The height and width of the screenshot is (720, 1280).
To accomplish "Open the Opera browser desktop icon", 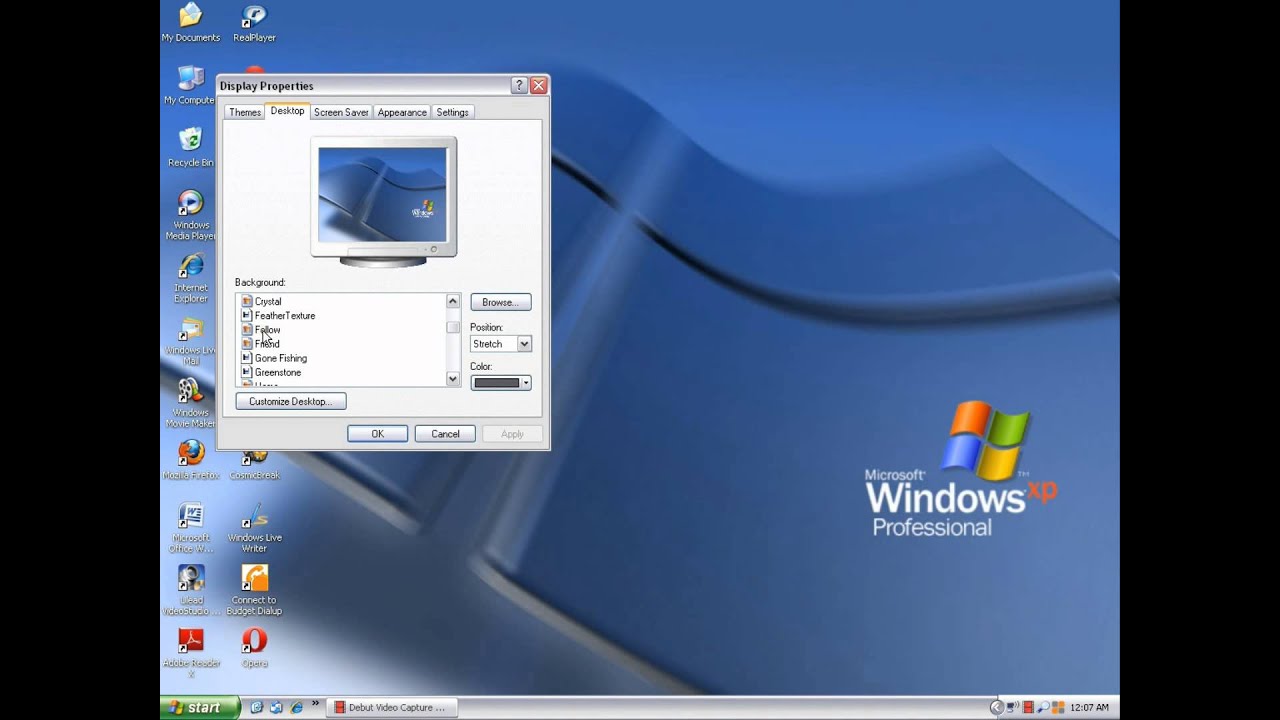I will (x=254, y=640).
